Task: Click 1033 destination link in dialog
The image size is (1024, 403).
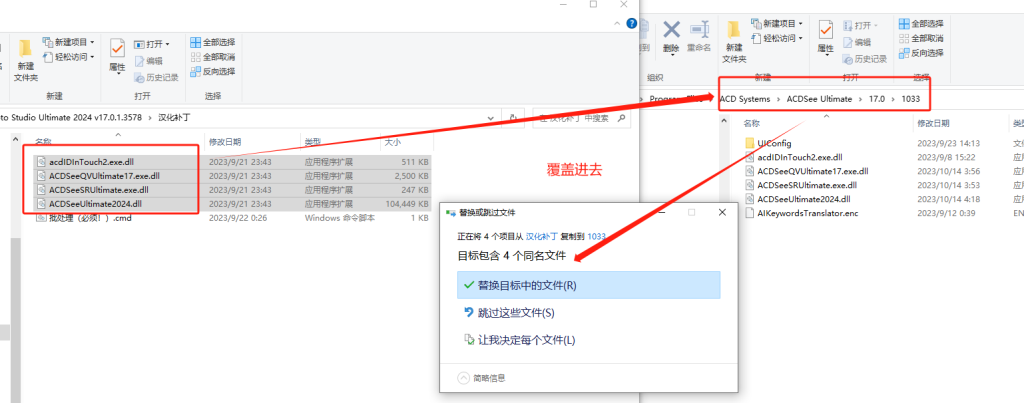Action: point(596,236)
